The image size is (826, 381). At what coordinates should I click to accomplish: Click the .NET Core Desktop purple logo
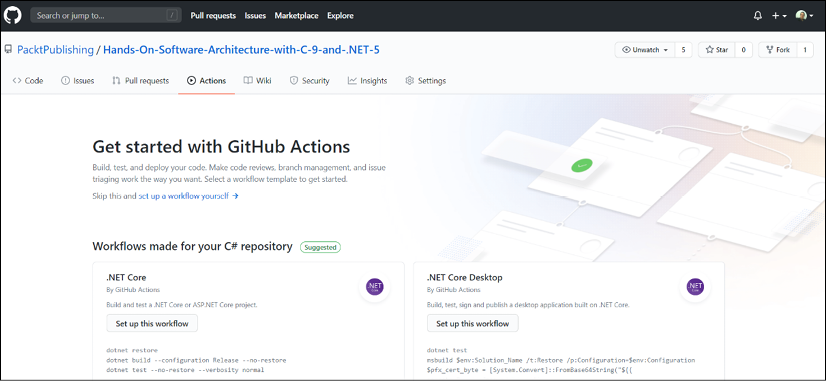(695, 287)
